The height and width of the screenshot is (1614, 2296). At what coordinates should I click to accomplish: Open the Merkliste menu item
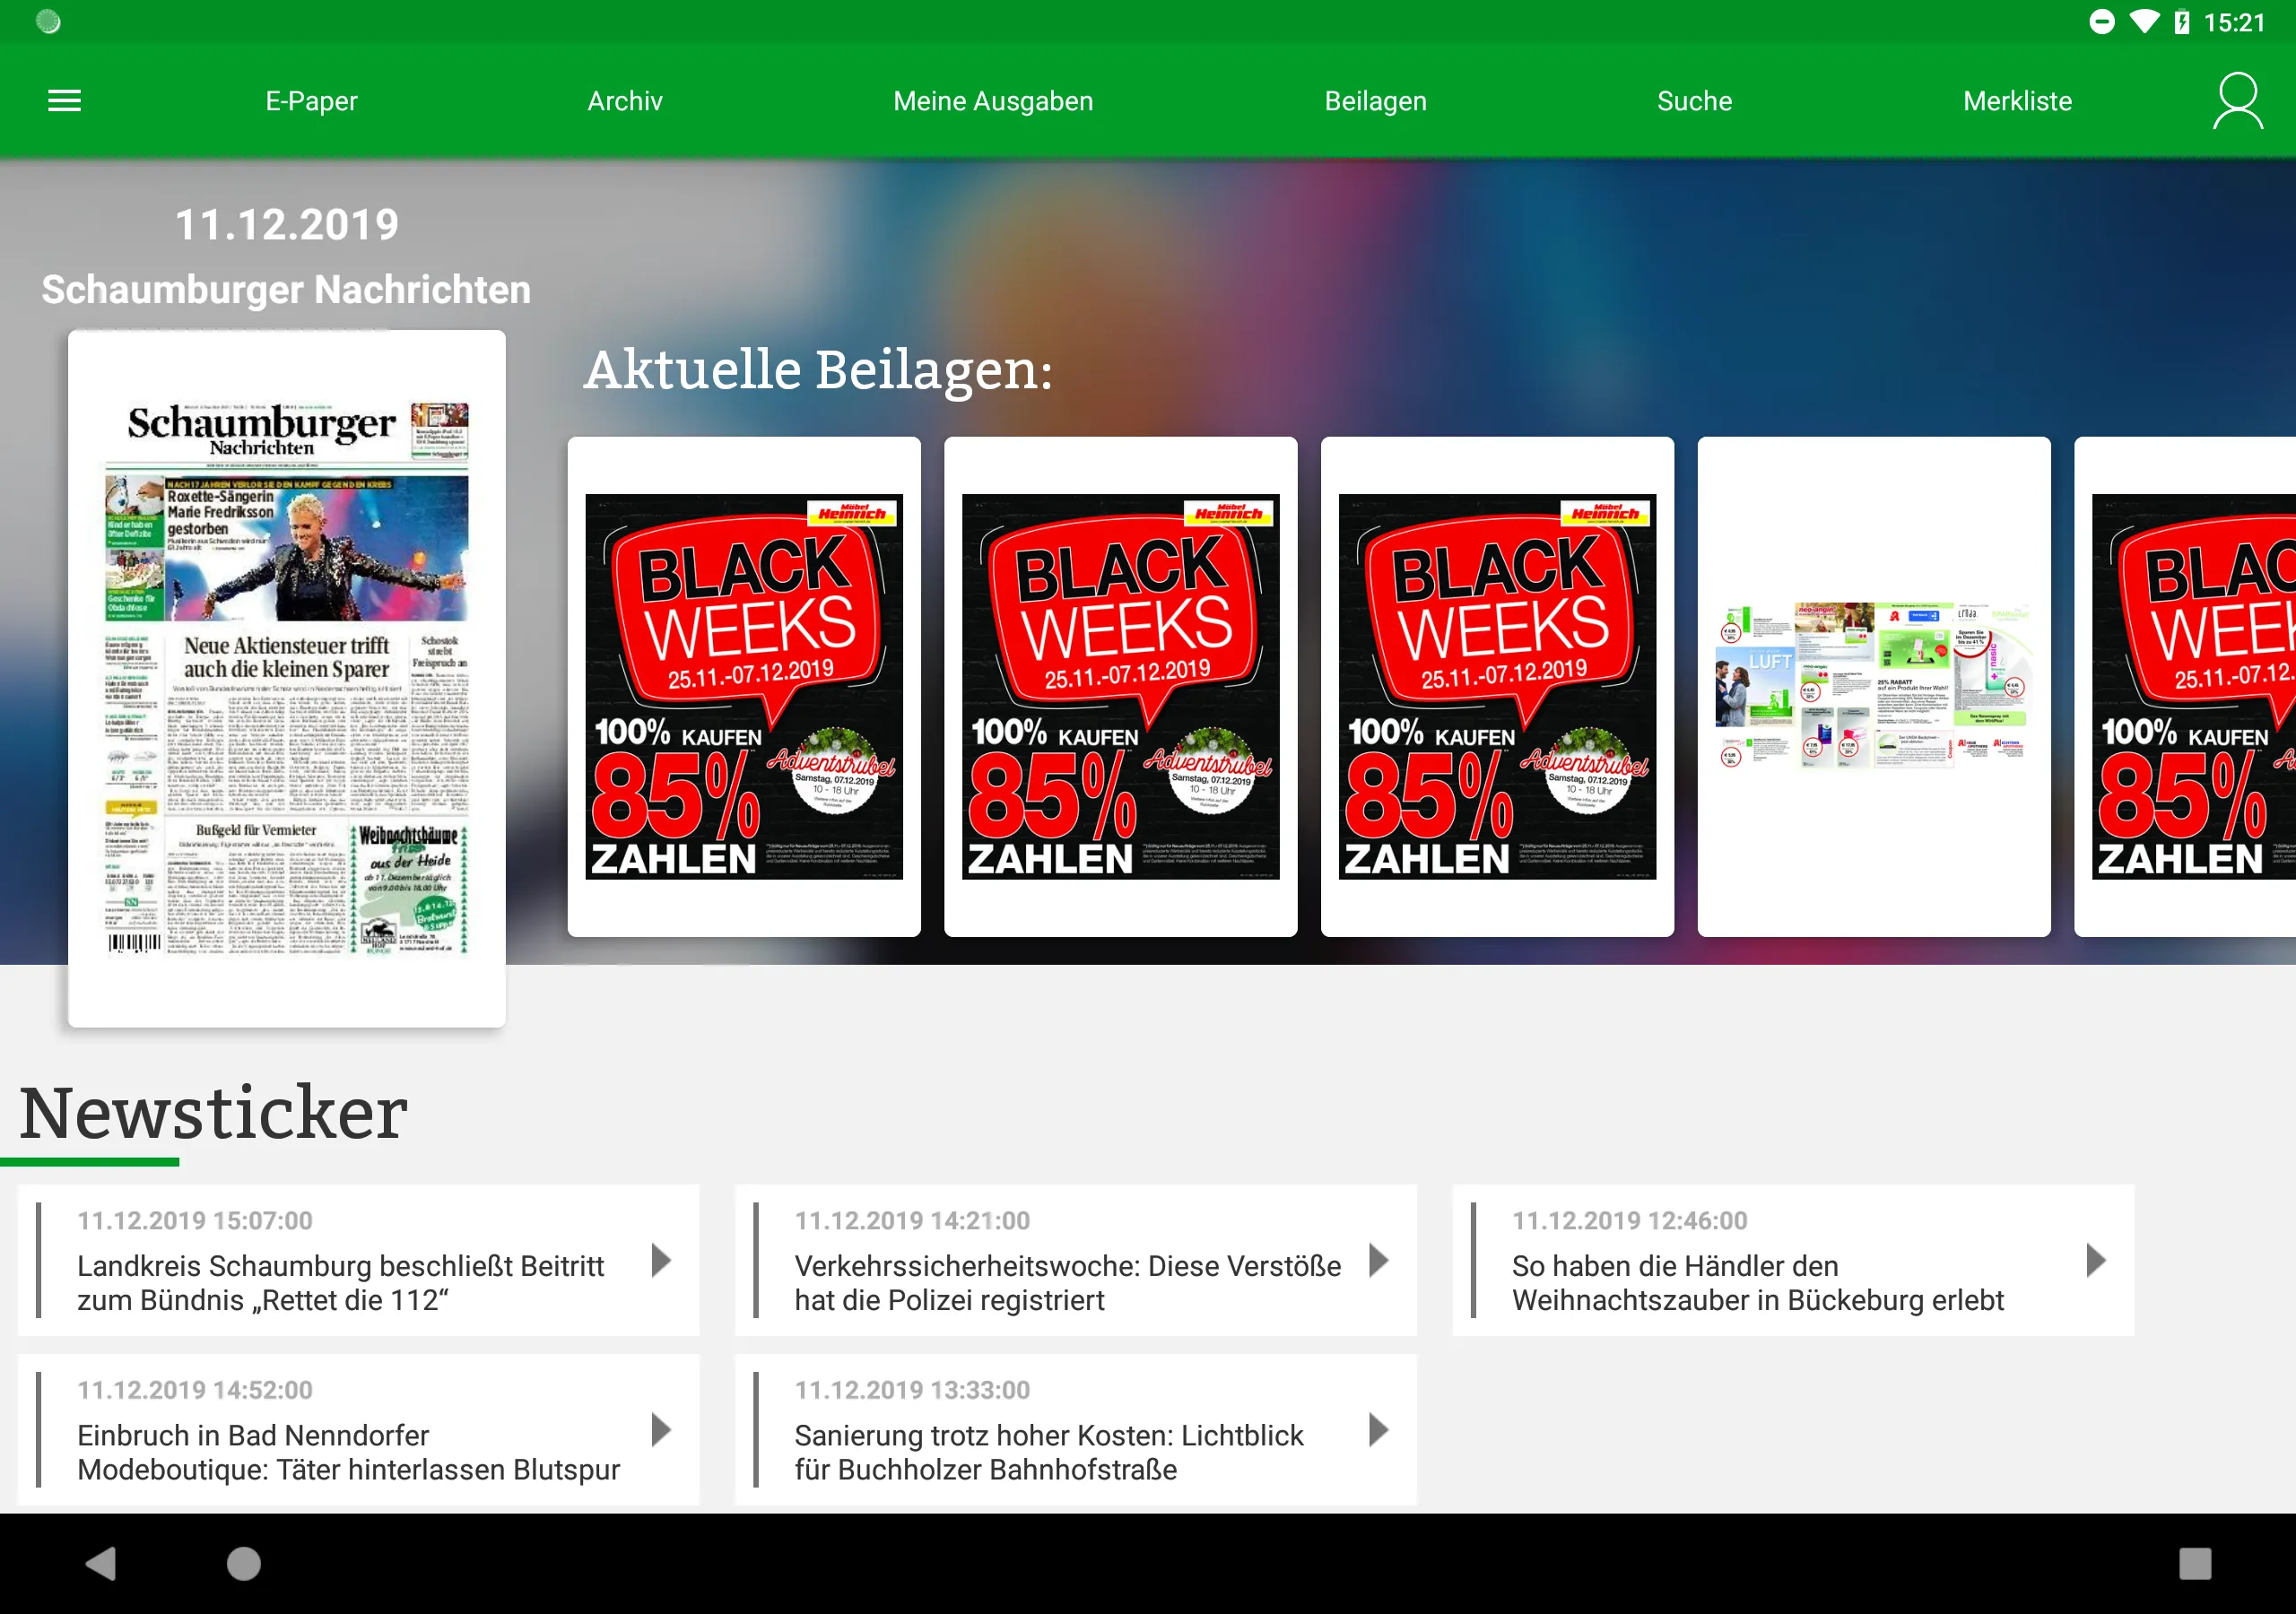click(2017, 101)
